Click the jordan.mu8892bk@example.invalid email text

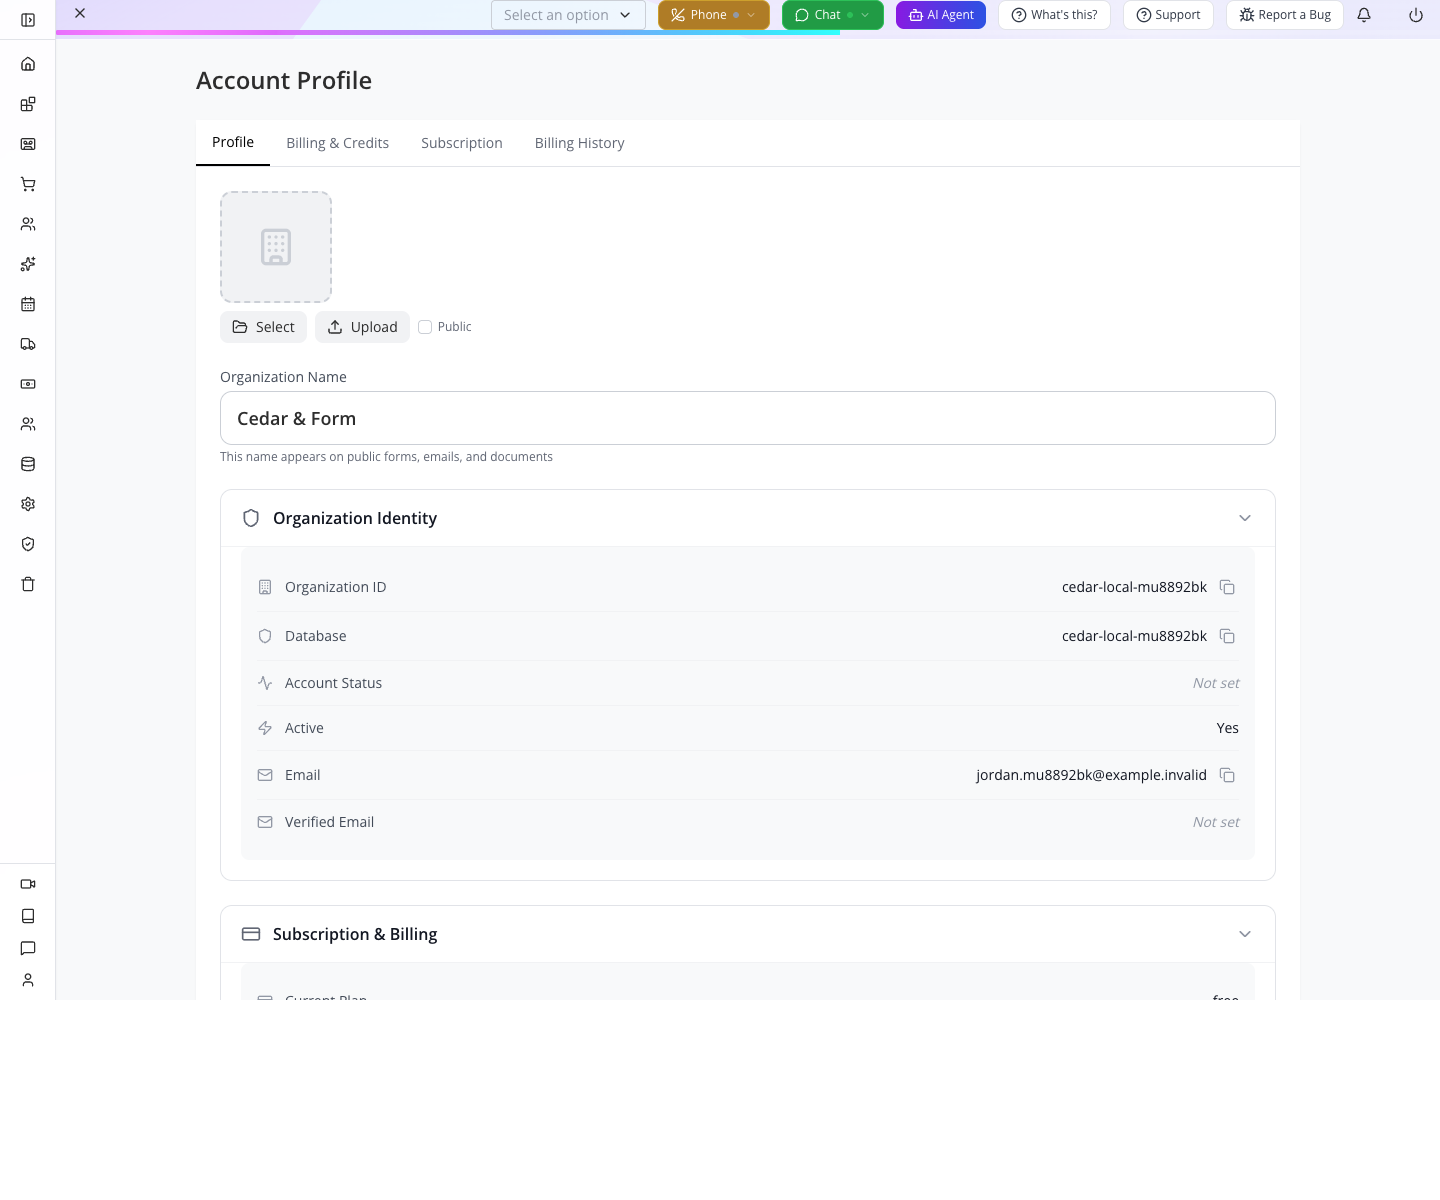pyautogui.click(x=1091, y=775)
